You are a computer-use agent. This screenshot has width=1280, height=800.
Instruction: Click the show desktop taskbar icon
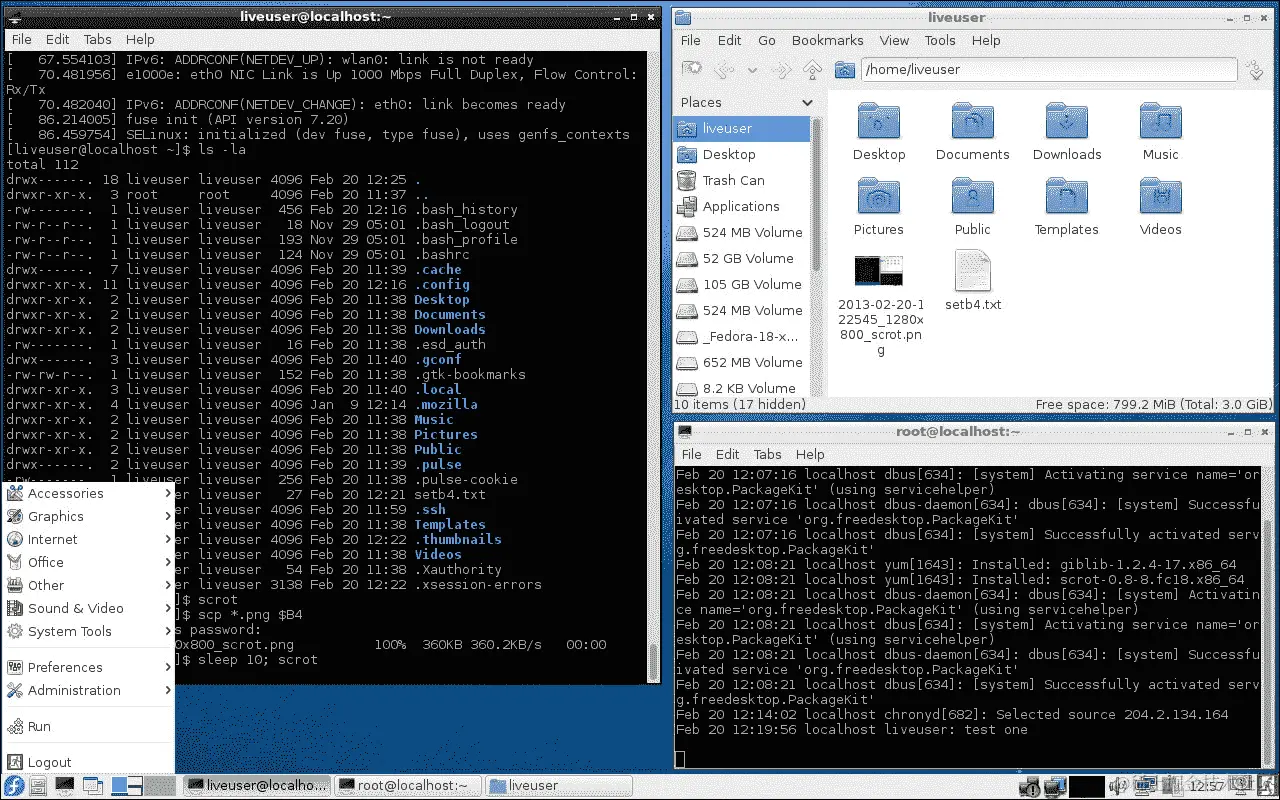93,786
